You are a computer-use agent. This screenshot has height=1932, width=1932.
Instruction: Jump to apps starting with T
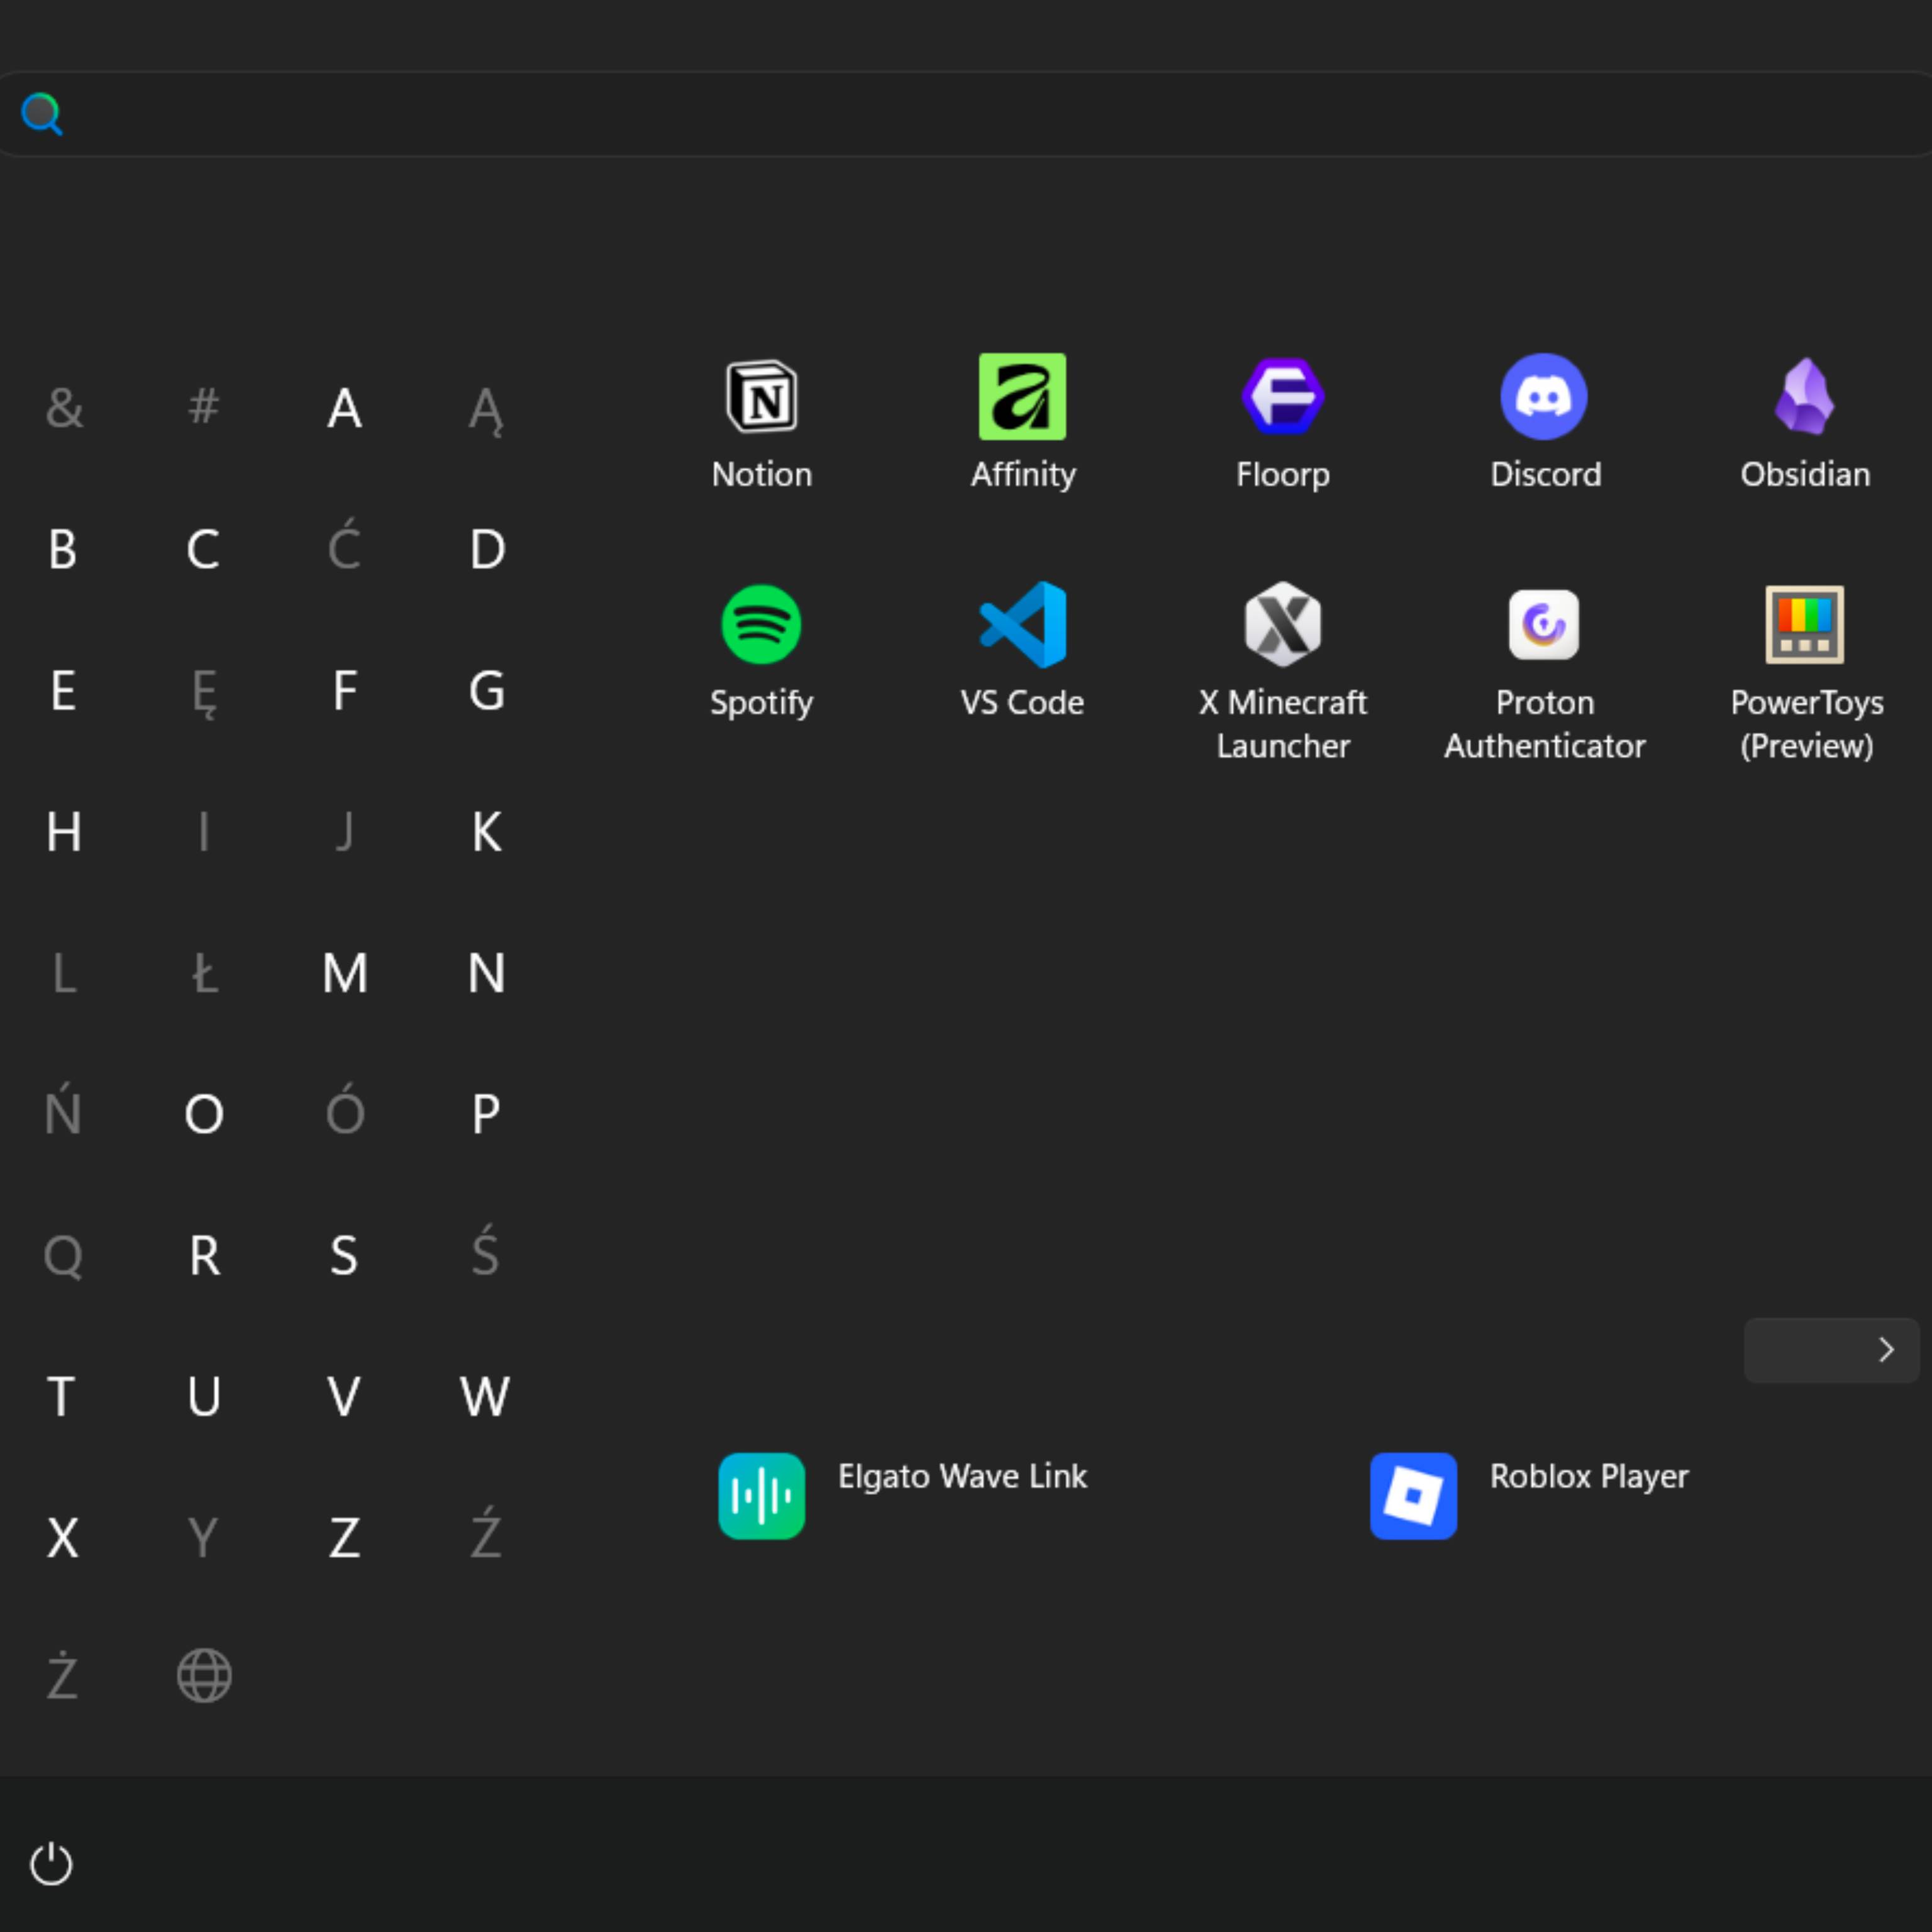tap(61, 1396)
